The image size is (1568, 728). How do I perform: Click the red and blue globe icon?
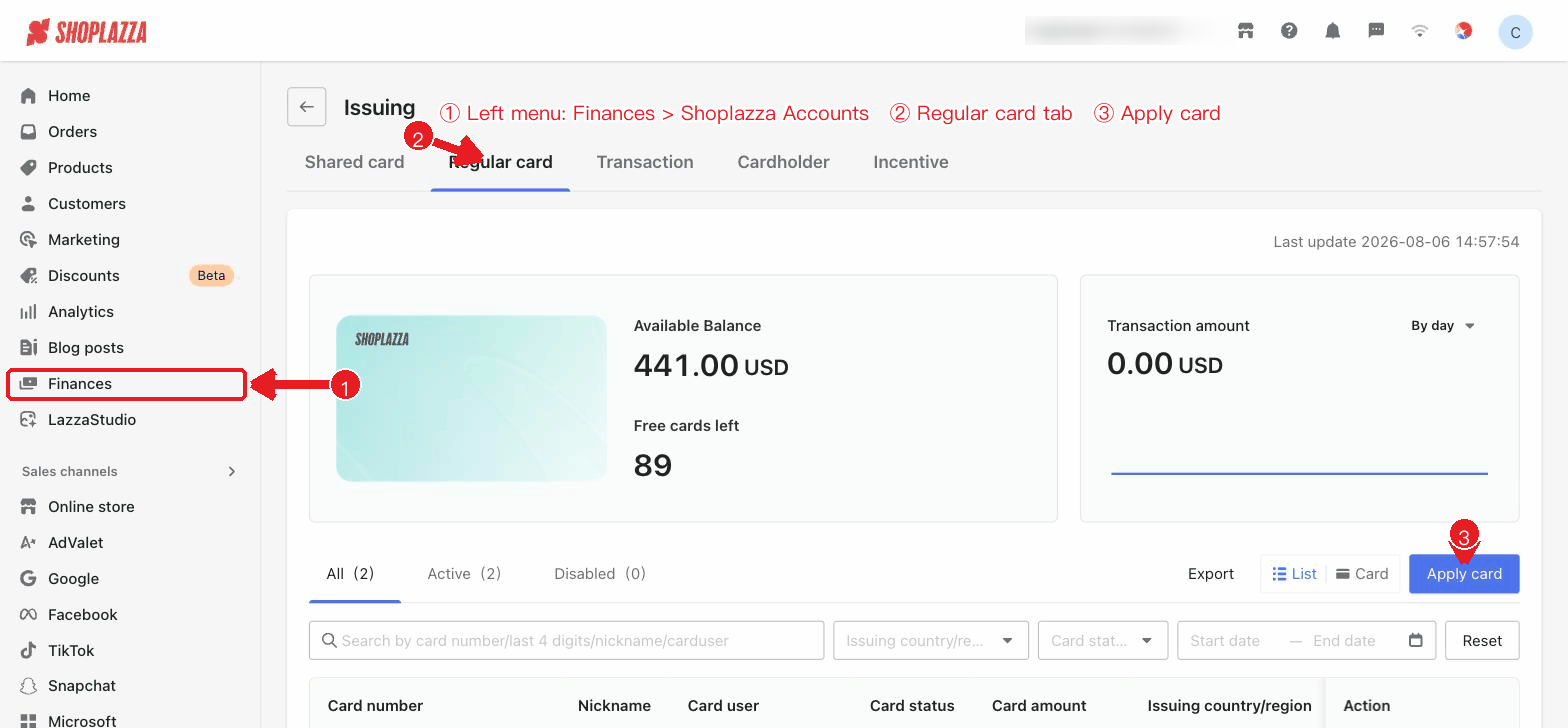point(1463,31)
